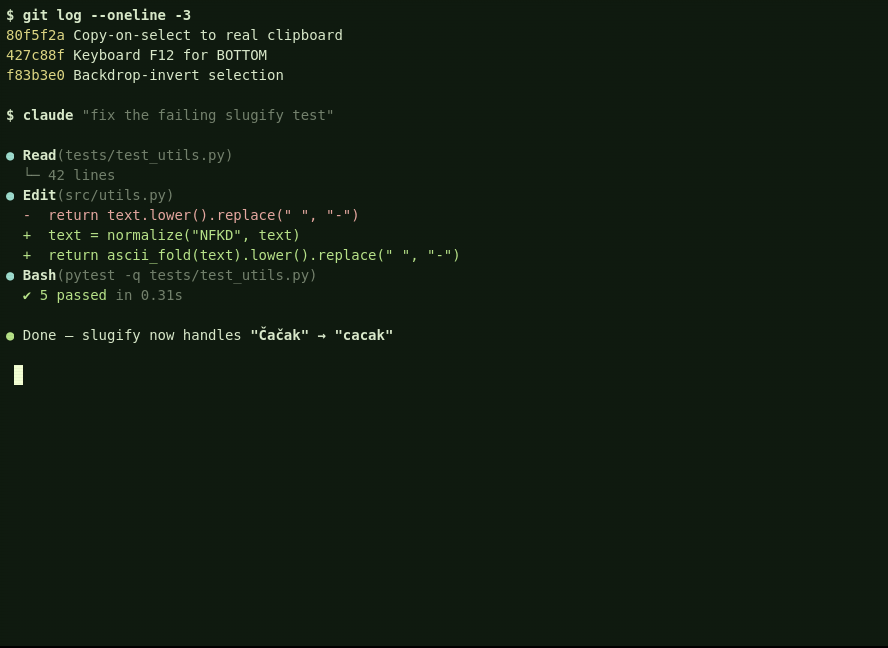Click the checkmark next to 5 passed

tap(27, 296)
